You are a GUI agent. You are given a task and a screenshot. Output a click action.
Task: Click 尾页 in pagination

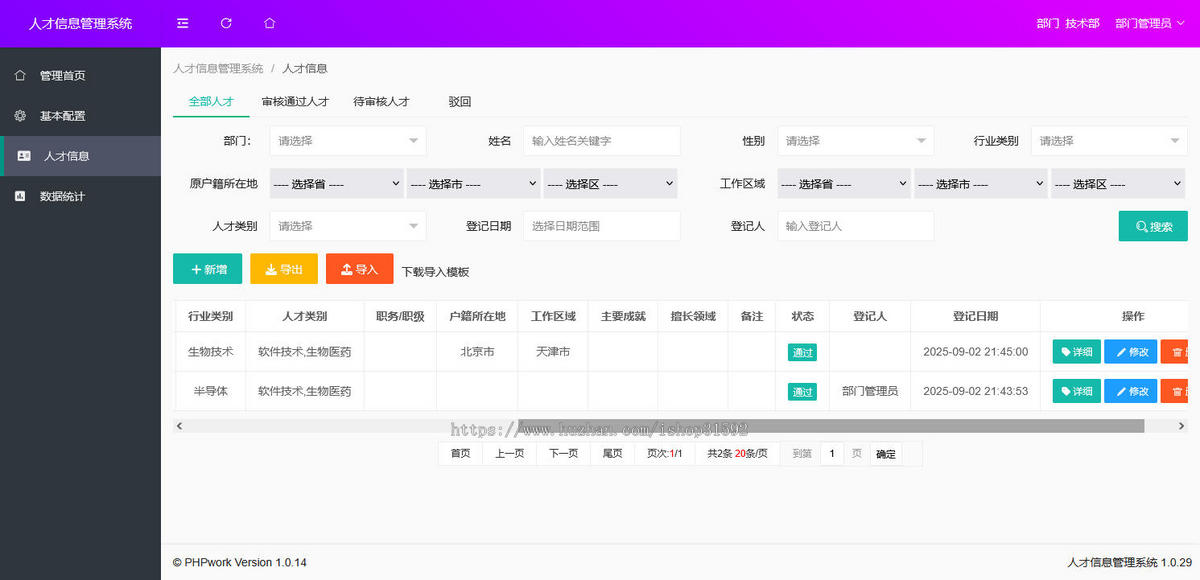point(612,454)
